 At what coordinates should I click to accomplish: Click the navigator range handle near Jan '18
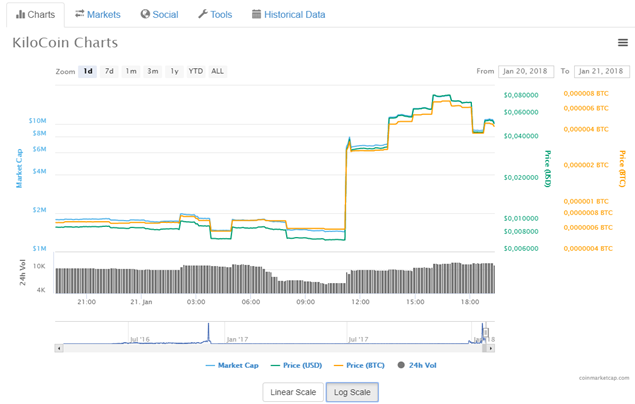(x=486, y=332)
